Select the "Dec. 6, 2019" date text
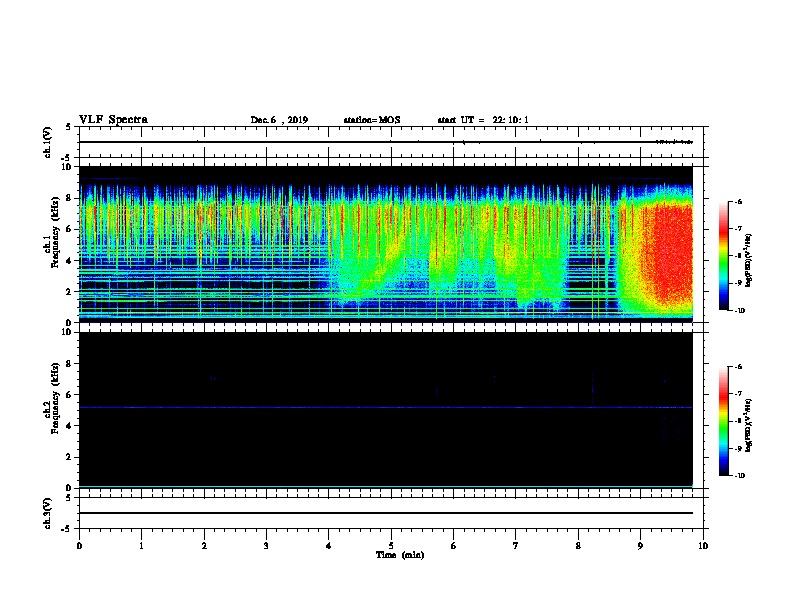 tap(279, 120)
